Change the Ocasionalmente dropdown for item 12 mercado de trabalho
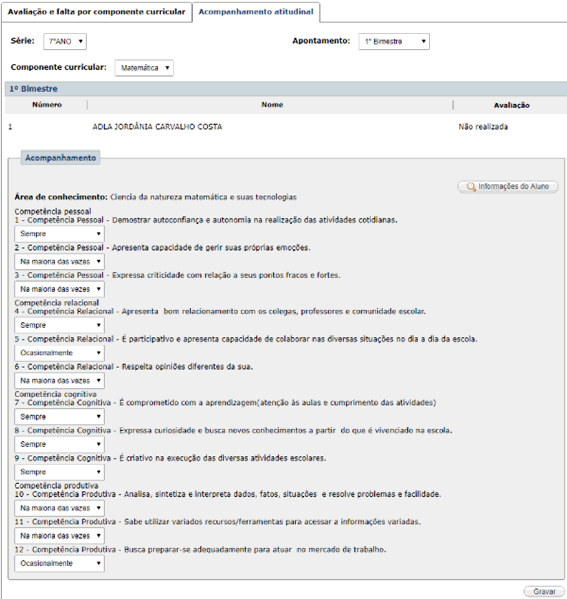Viewport: 567px width, 599px height. point(60,563)
